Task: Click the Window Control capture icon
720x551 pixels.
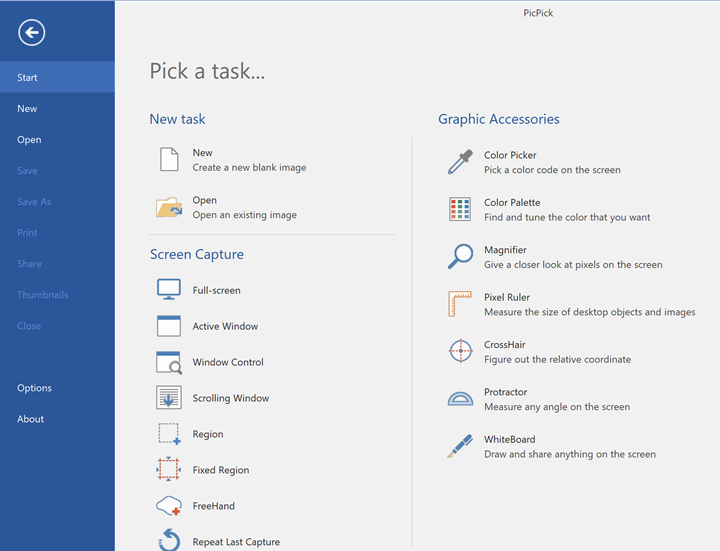Action: point(169,362)
